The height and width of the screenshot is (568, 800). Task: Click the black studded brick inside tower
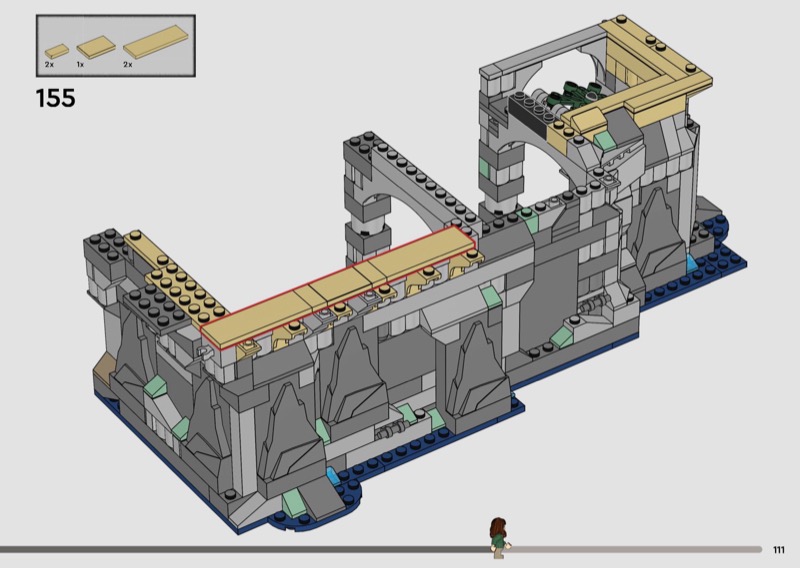530,110
